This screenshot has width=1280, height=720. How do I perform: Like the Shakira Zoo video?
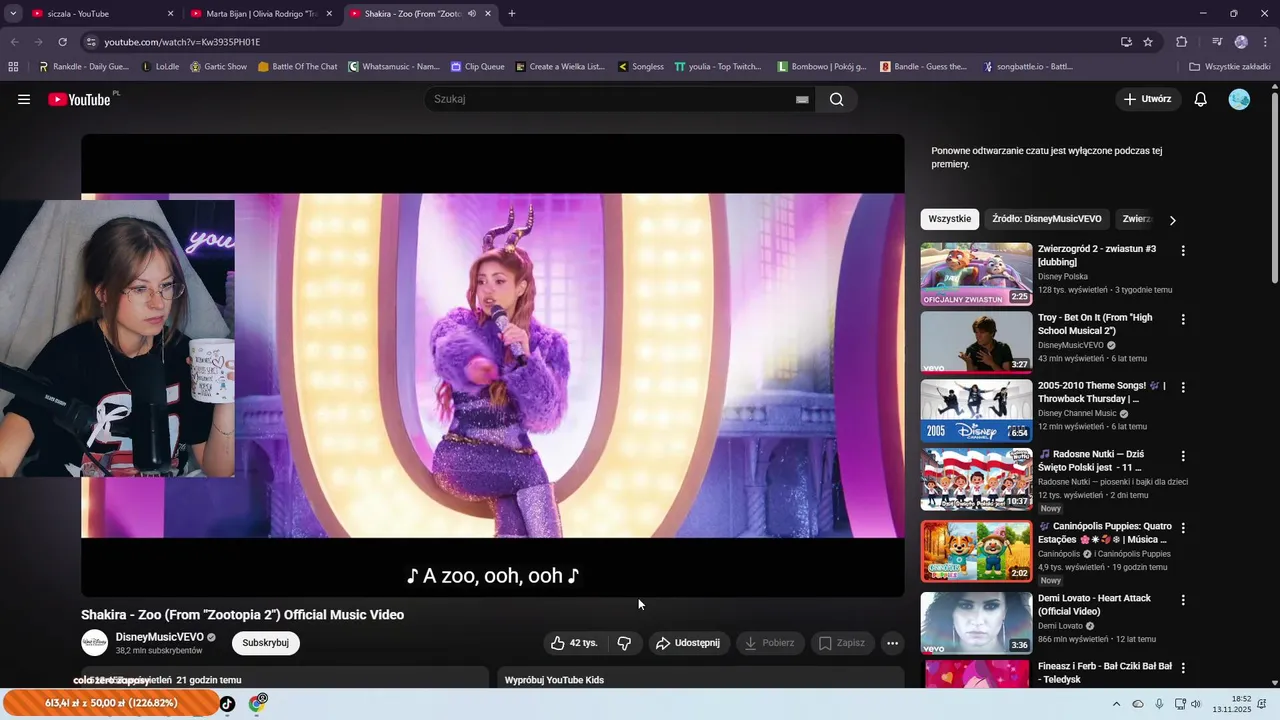tap(574, 643)
